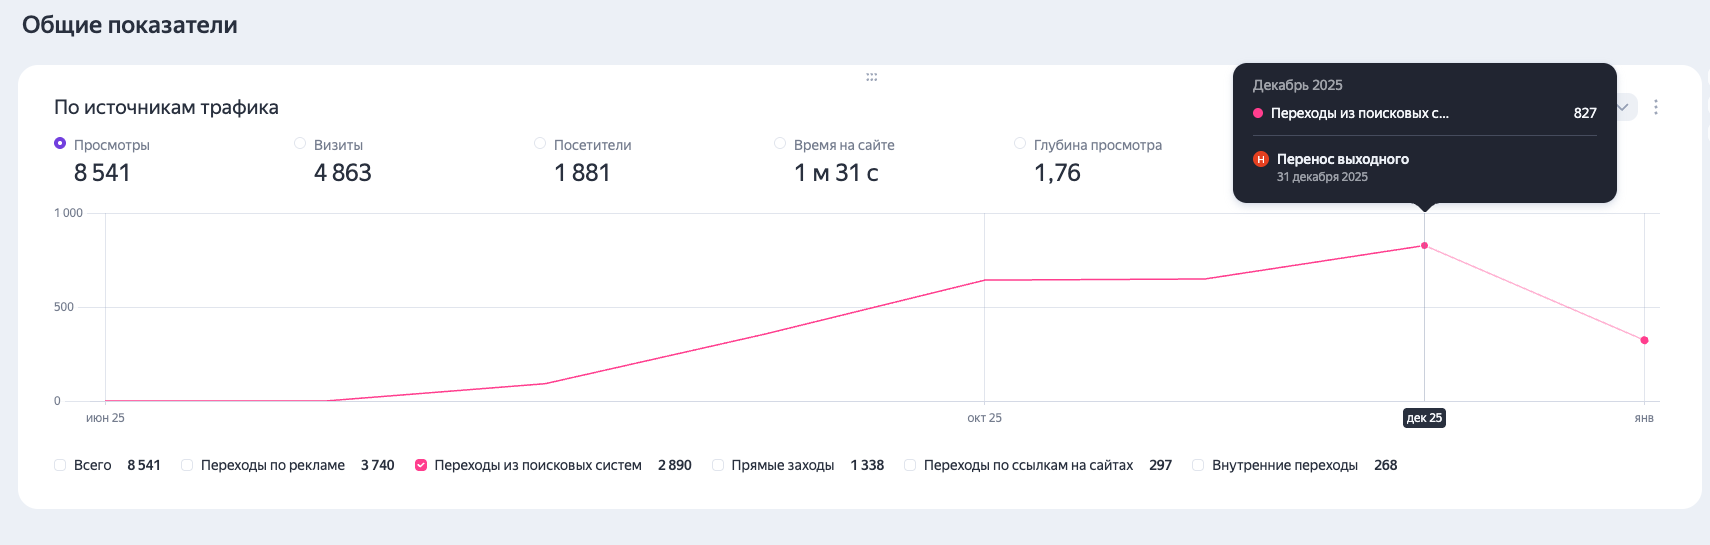Expand the chevron dropdown beside the options menu
The height and width of the screenshot is (545, 1710).
tap(1625, 107)
